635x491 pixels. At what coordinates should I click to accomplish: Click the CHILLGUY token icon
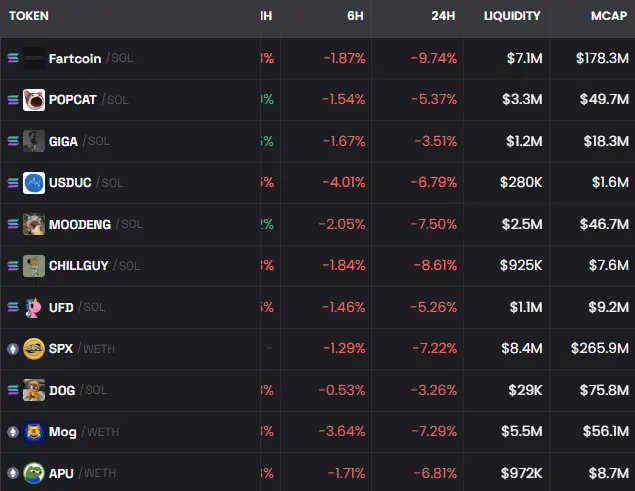tap(34, 266)
